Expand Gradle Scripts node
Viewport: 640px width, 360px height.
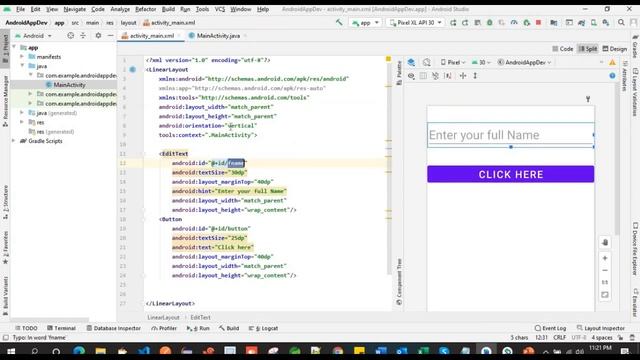coord(13,141)
